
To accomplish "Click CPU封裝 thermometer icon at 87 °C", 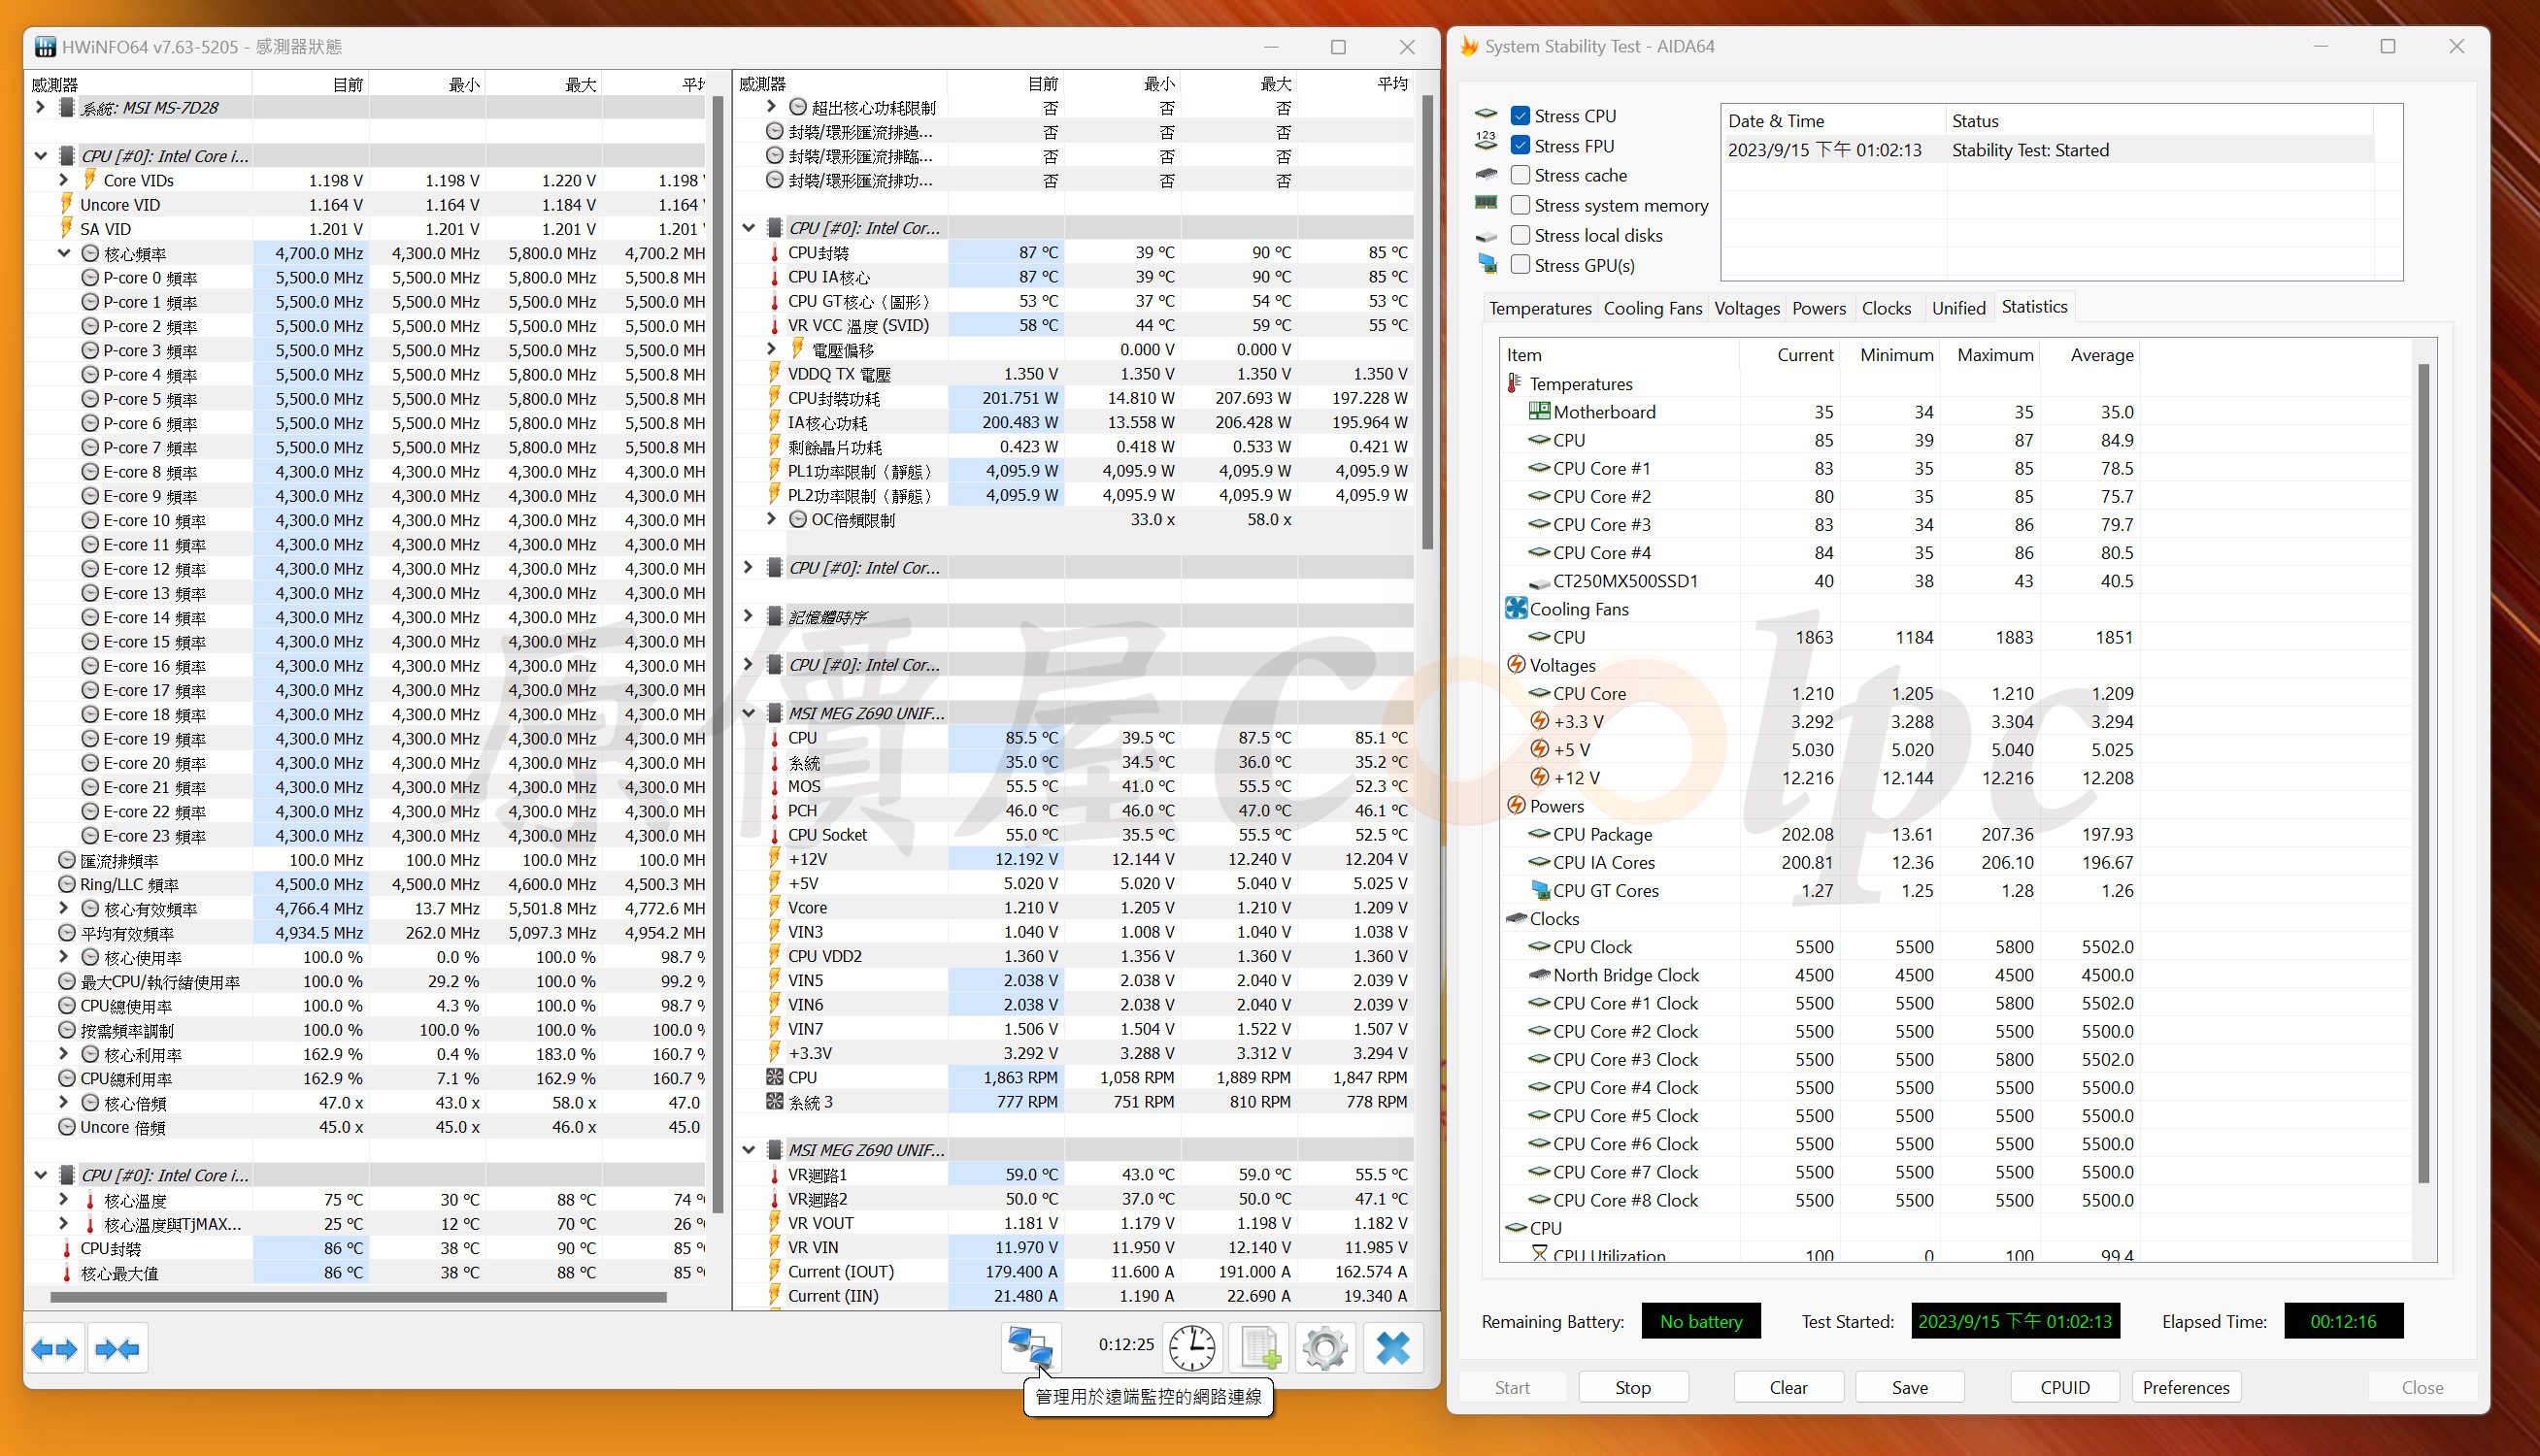I will 774,253.
